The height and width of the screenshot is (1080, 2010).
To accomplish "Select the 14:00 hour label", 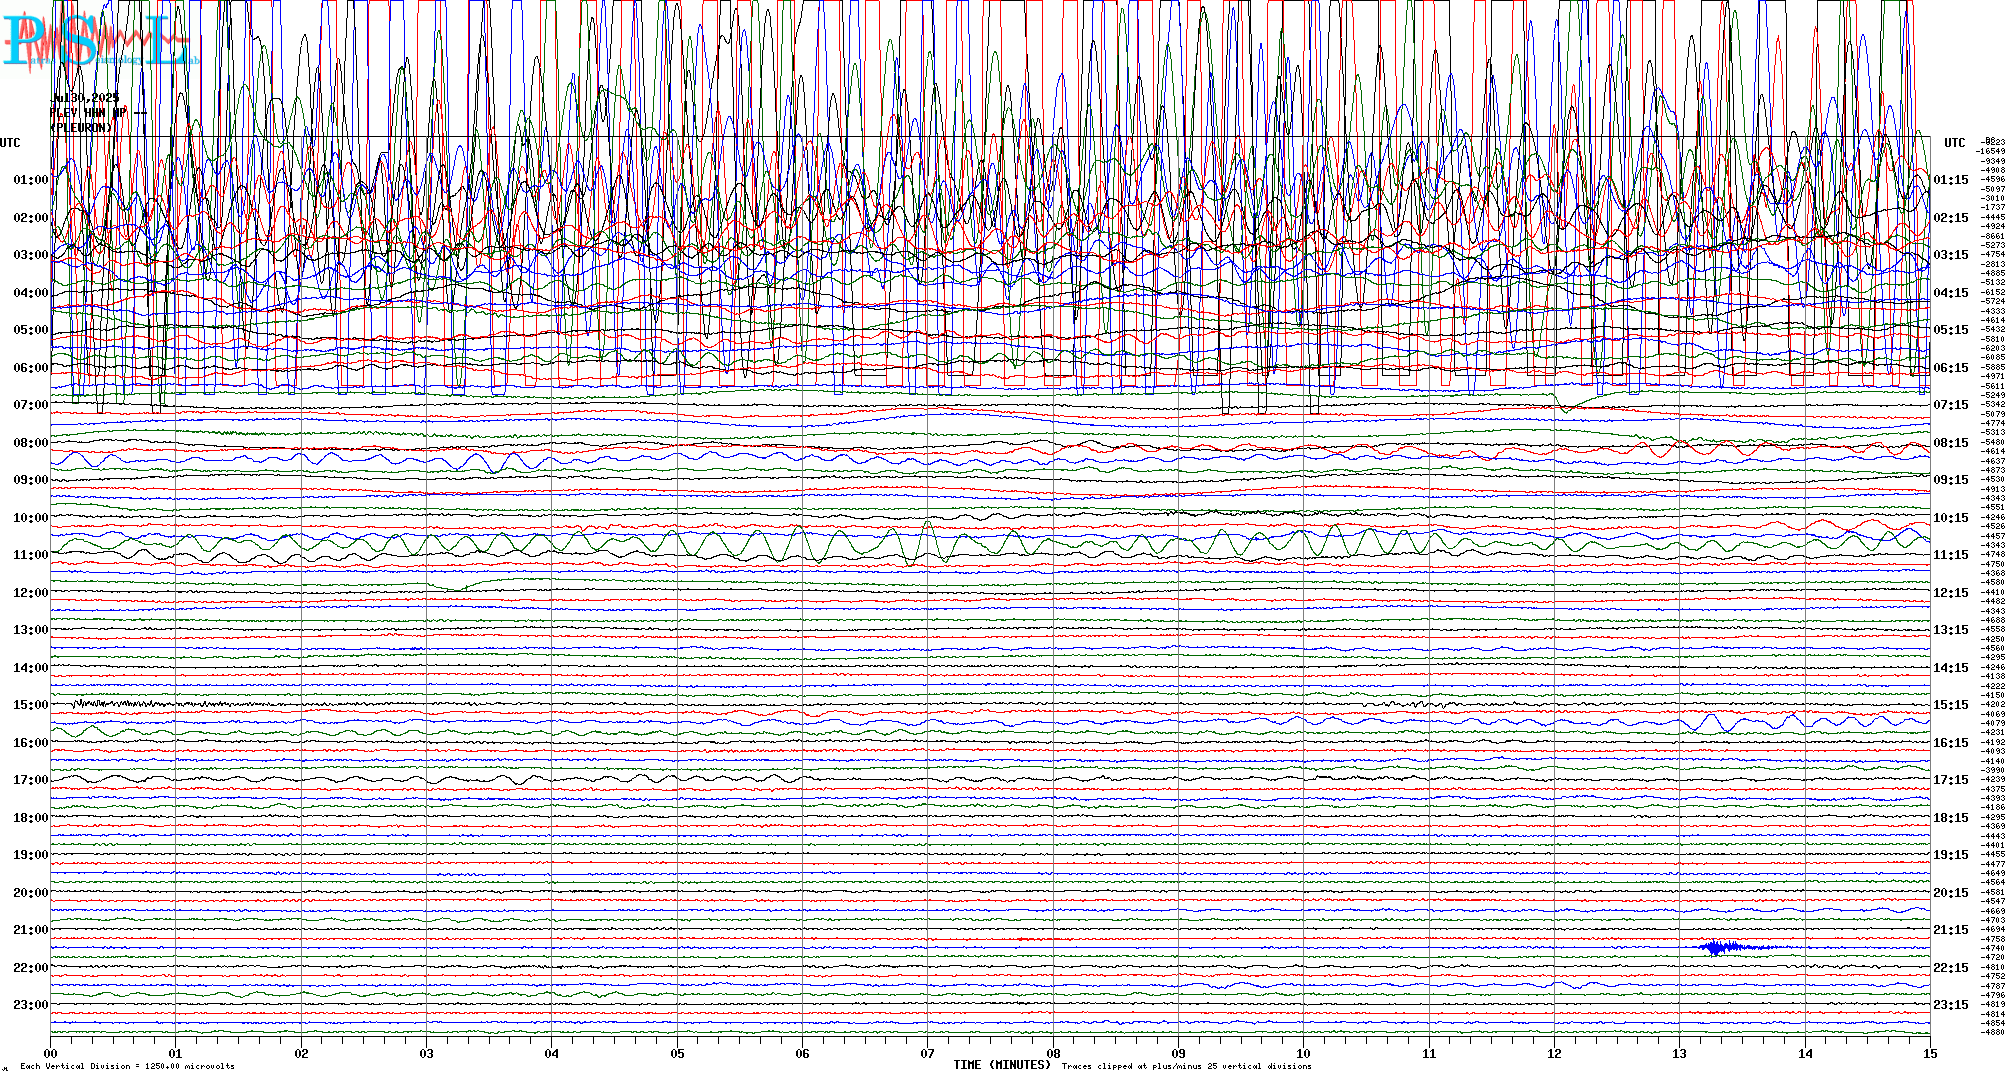I will 31,668.
